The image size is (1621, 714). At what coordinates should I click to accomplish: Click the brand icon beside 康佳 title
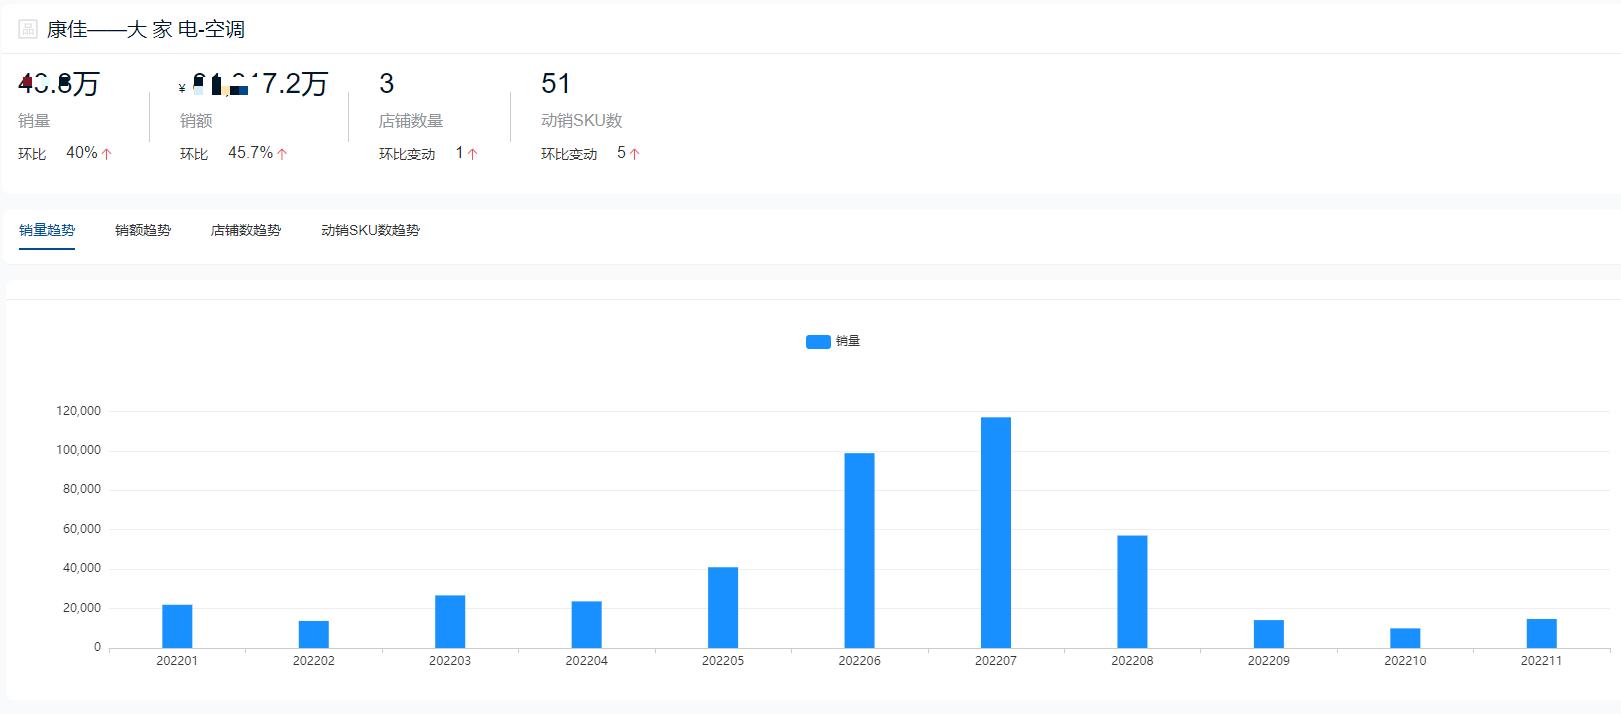coord(28,29)
